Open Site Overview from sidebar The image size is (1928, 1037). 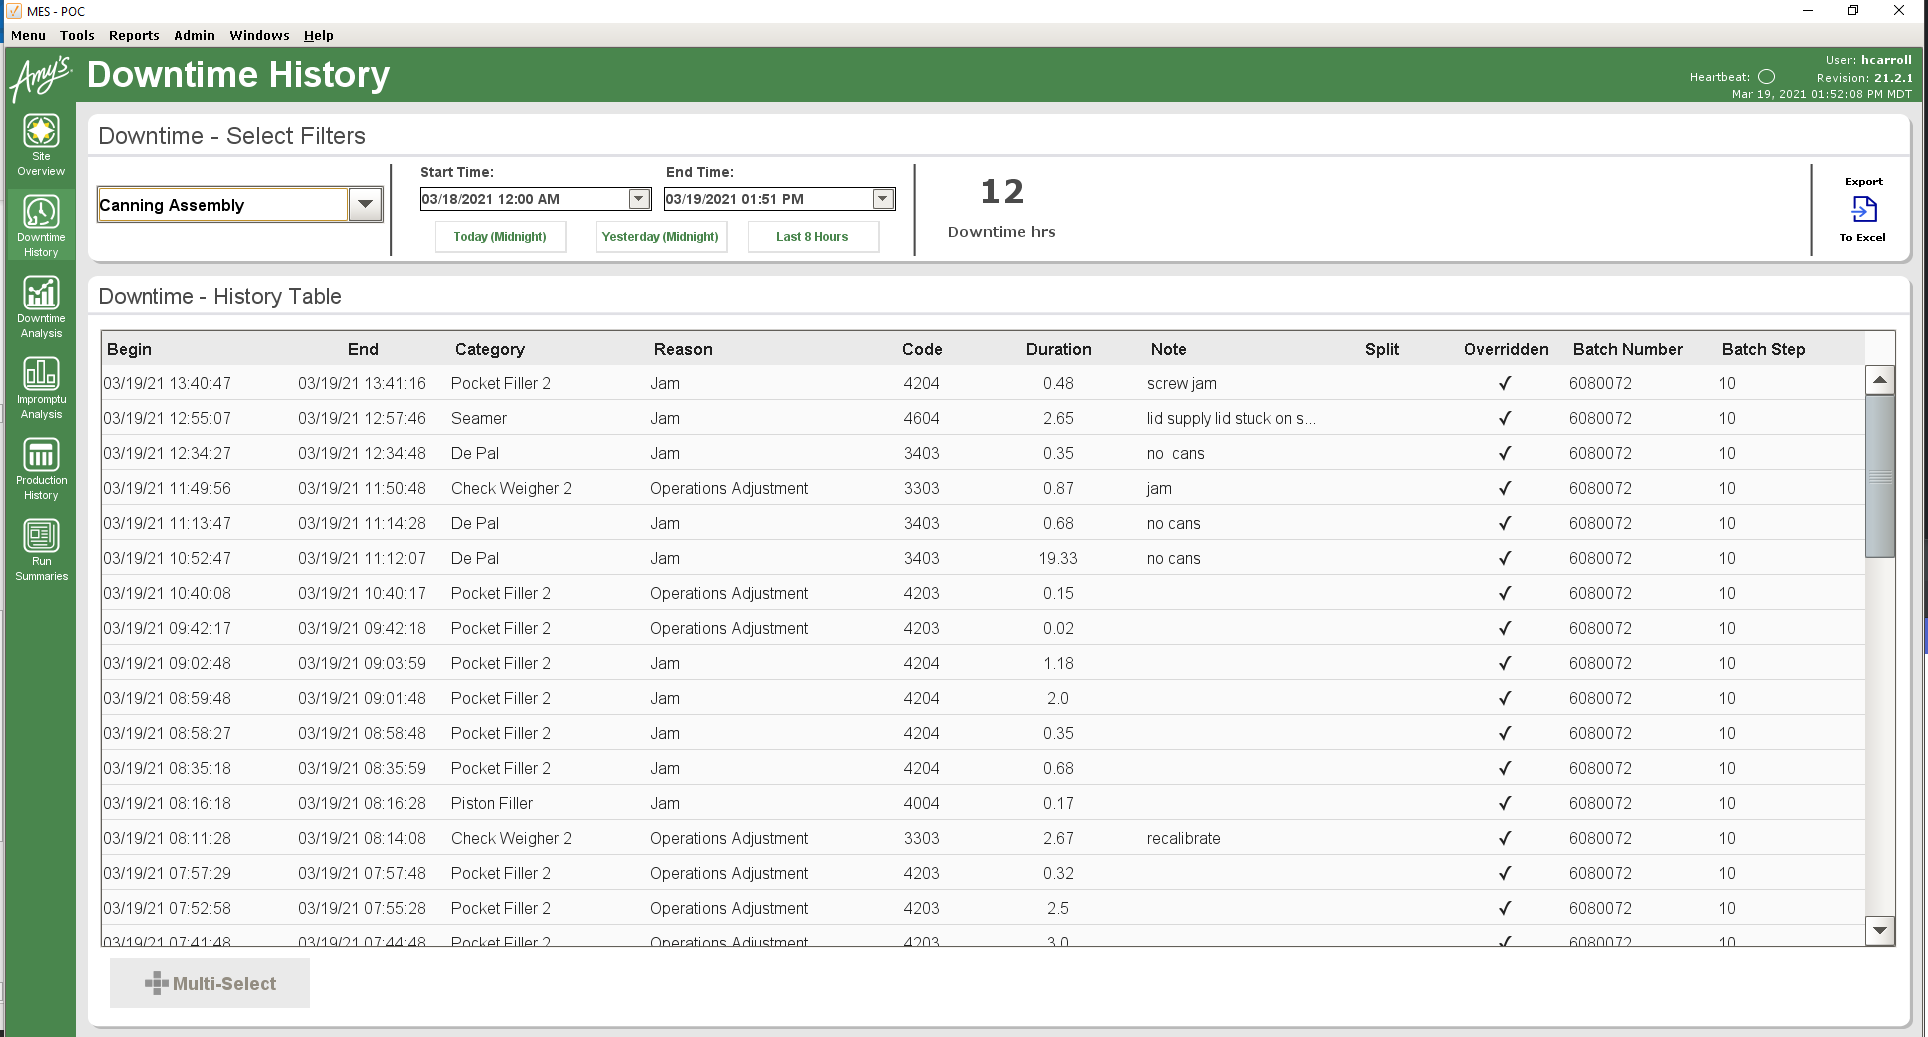click(41, 146)
